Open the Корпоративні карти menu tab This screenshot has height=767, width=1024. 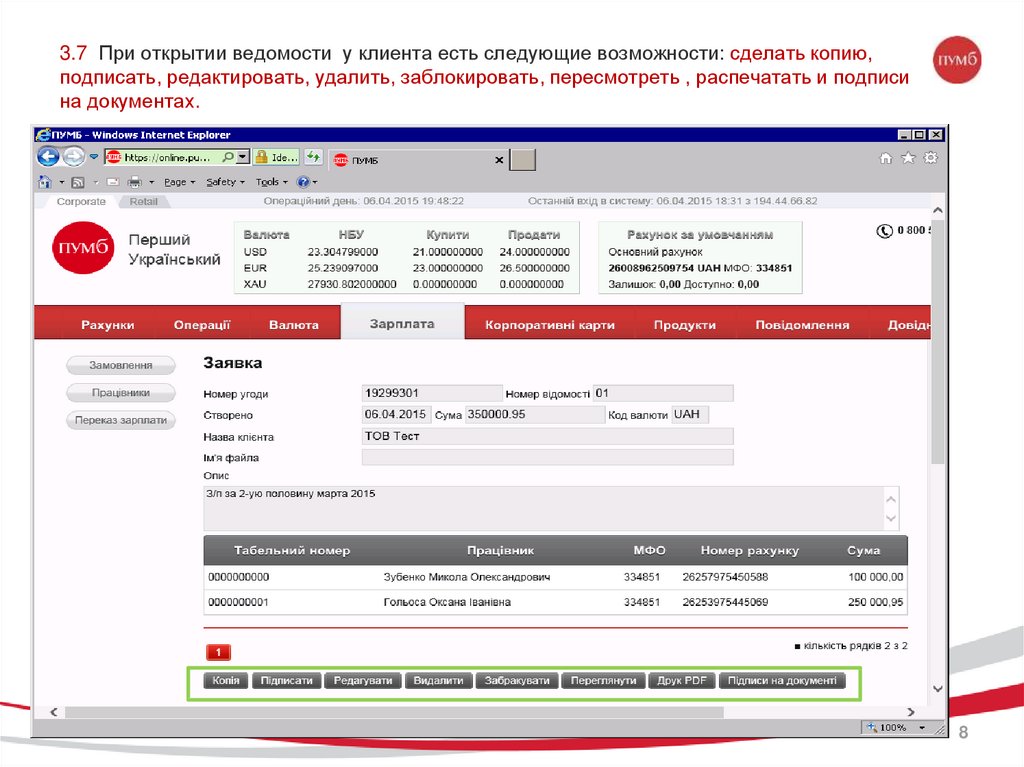549,325
